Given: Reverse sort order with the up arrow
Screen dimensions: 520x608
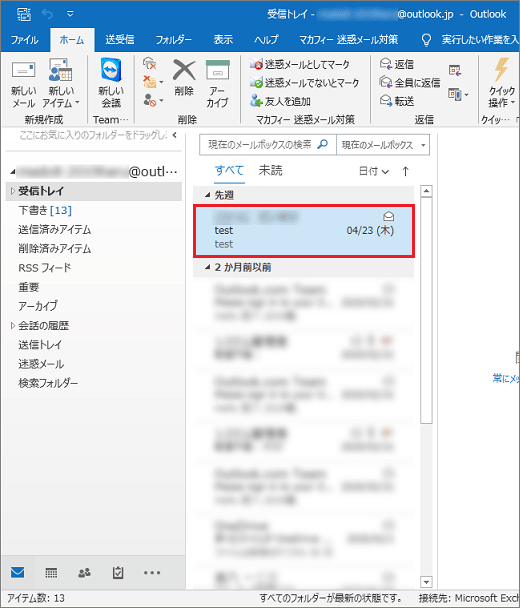Looking at the screenshot, I should pos(406,171).
